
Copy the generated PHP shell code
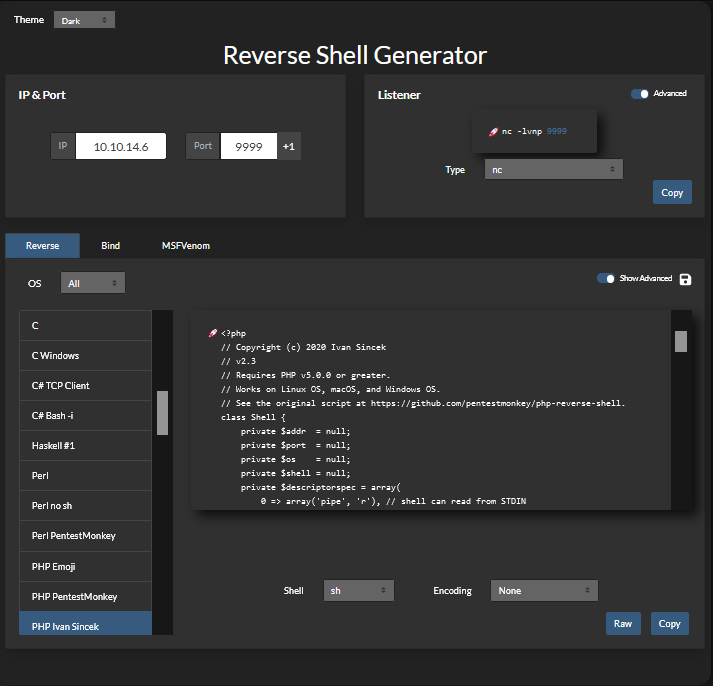click(669, 623)
